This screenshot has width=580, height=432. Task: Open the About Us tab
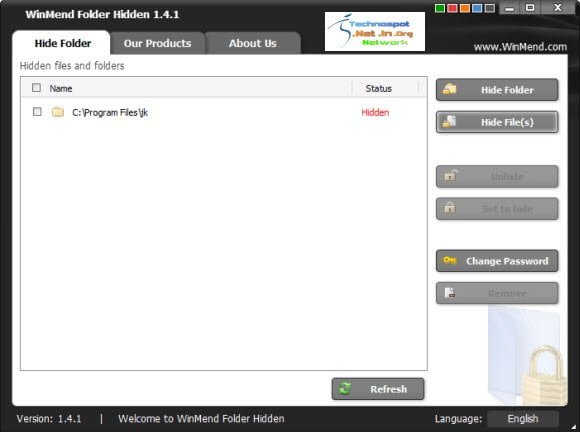253,43
